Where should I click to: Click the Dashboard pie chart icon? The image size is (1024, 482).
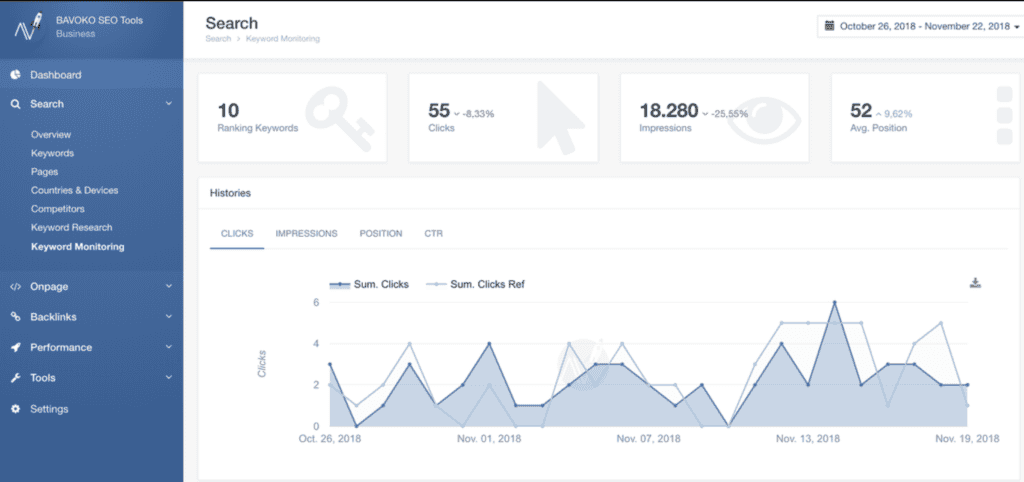(16, 75)
